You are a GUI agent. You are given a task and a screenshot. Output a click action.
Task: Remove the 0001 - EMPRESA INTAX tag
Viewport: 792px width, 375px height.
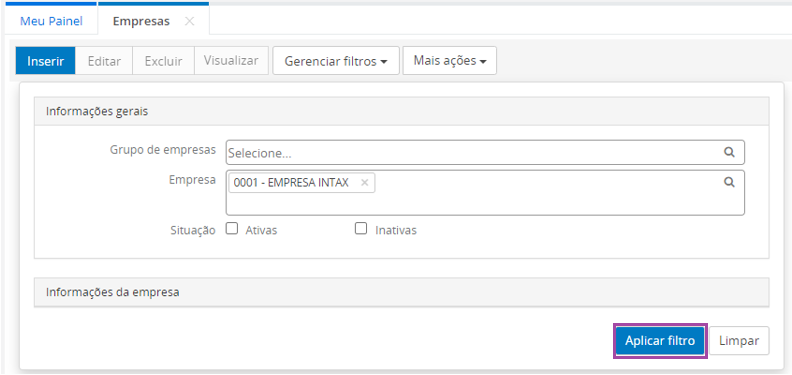click(x=364, y=183)
